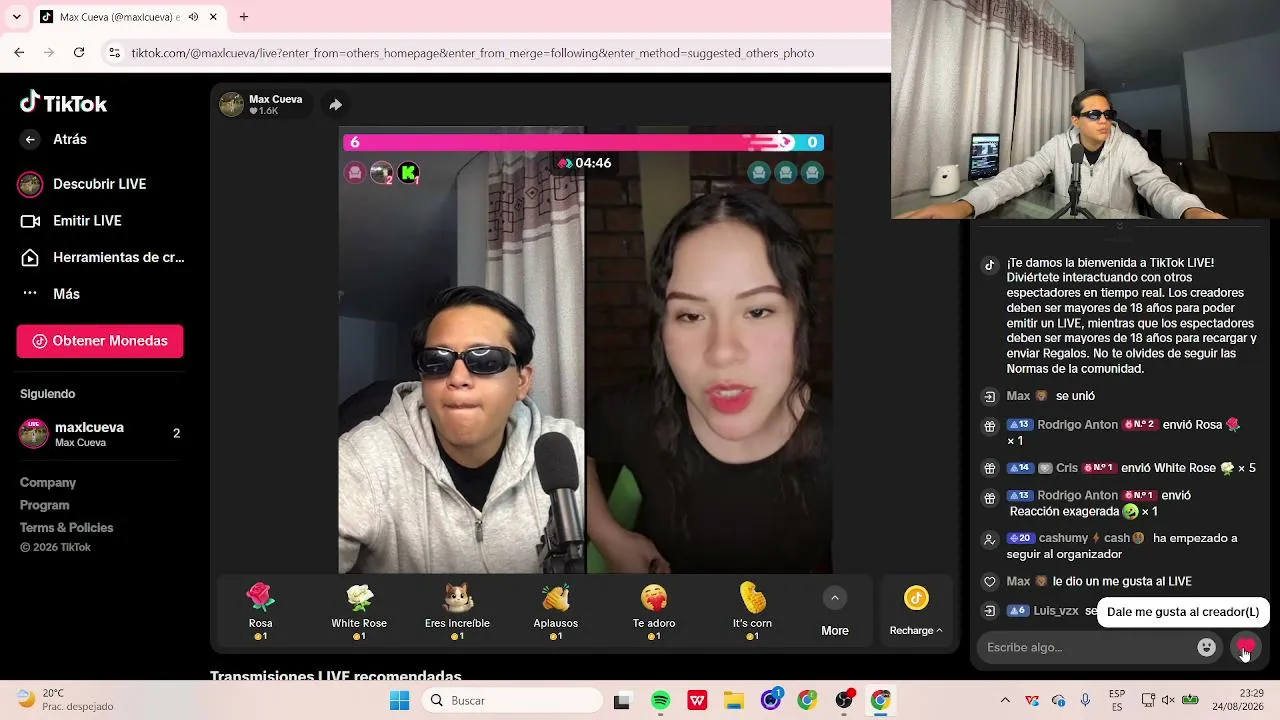This screenshot has height=720, width=1280.
Task: Select the Descubrir LIVE menu item
Action: tap(100, 184)
